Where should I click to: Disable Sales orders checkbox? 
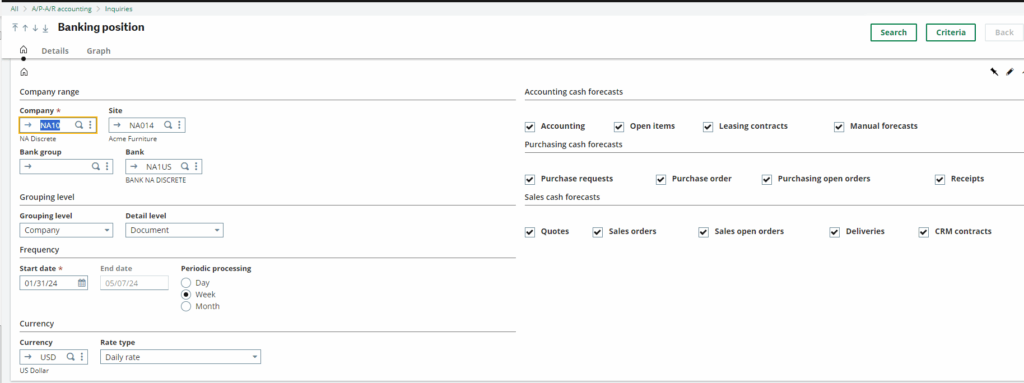tap(598, 232)
